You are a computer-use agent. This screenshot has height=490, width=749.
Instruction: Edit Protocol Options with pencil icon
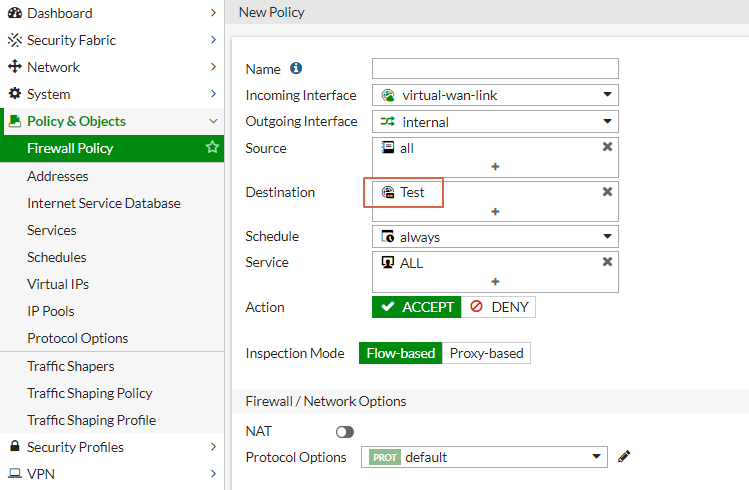624,457
